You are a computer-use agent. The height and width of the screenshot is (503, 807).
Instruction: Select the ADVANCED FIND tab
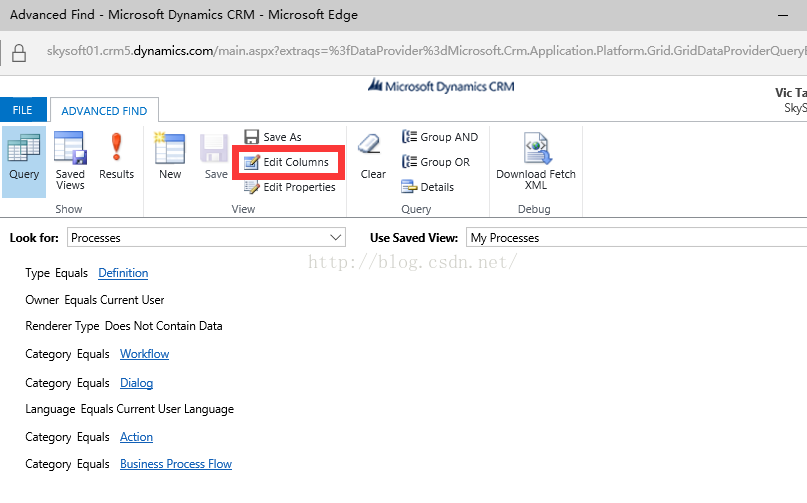pos(104,111)
